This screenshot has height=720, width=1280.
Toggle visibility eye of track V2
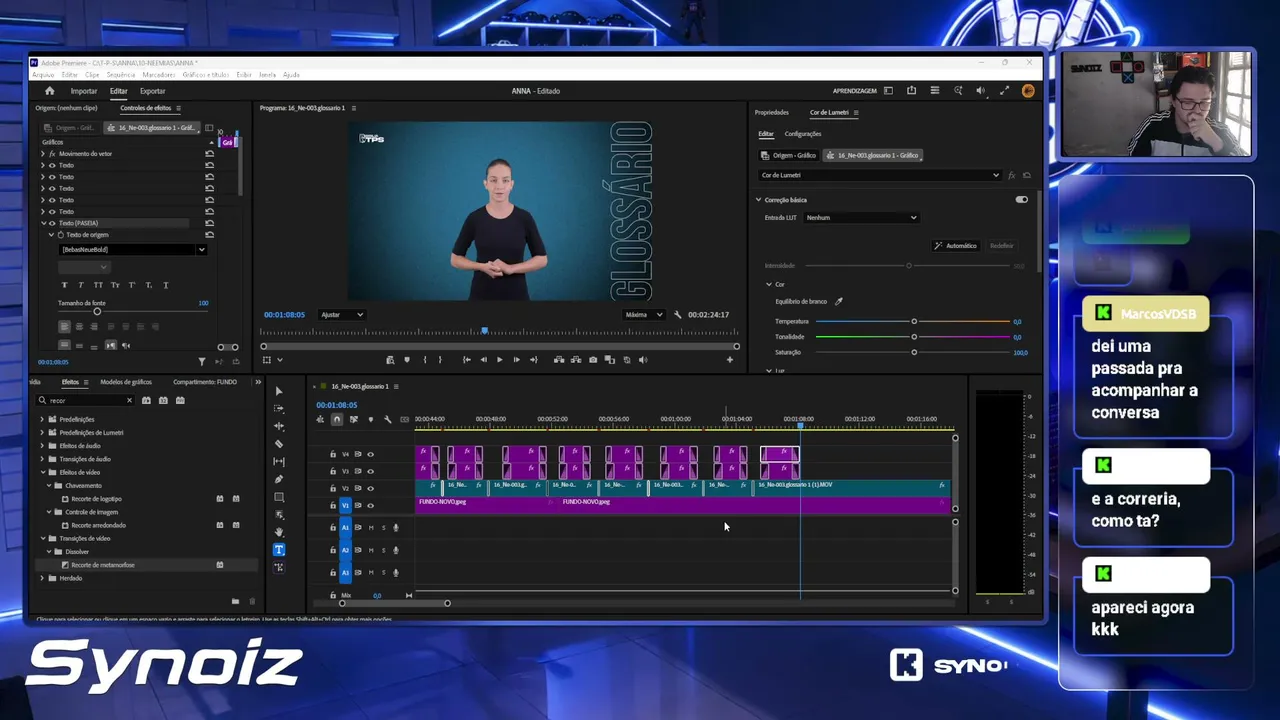click(x=370, y=488)
